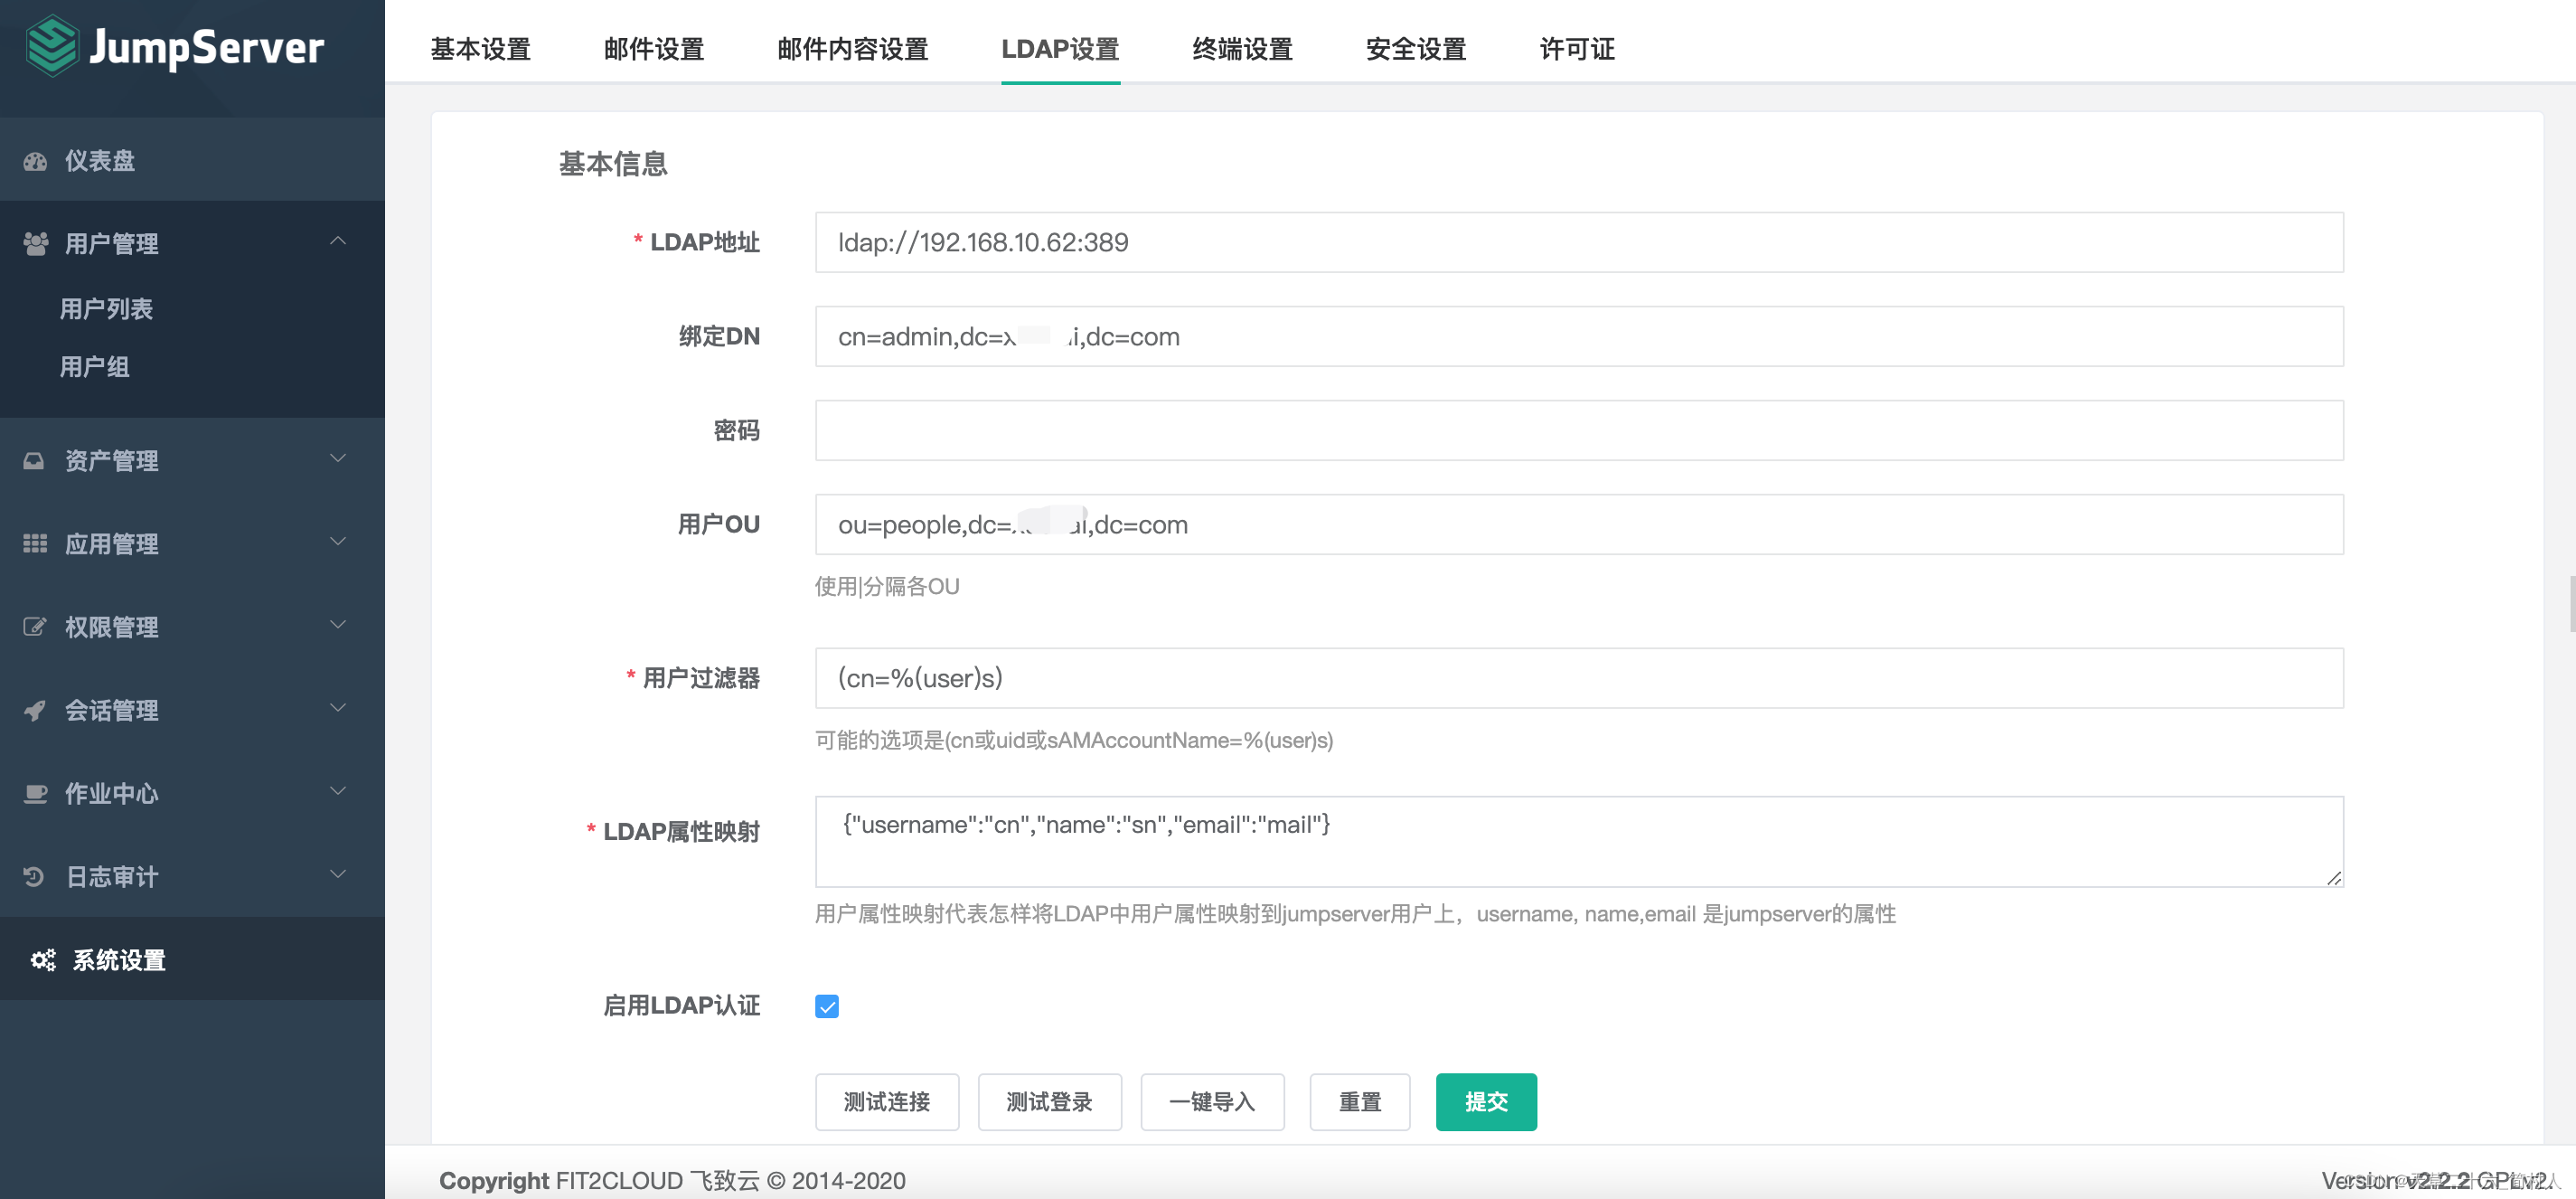Click the JumpServer logo icon
This screenshot has height=1199, width=2576.
click(52, 46)
